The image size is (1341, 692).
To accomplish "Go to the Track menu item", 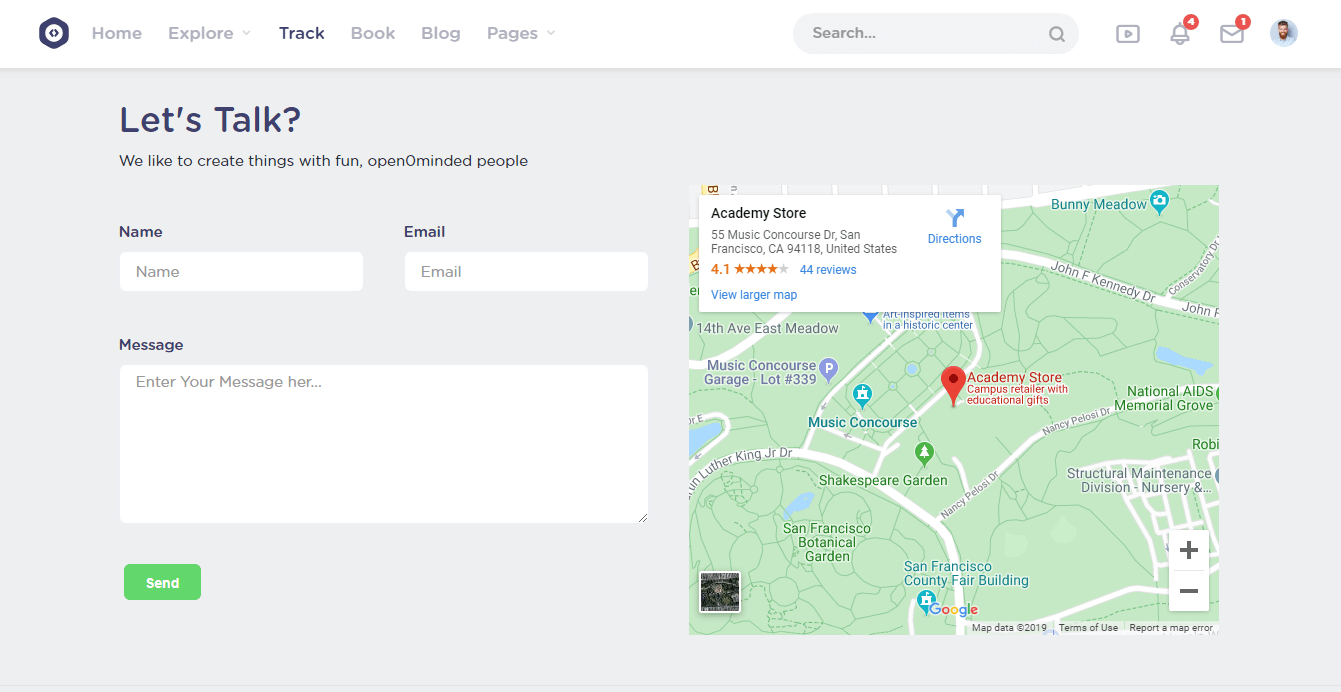I will point(301,33).
